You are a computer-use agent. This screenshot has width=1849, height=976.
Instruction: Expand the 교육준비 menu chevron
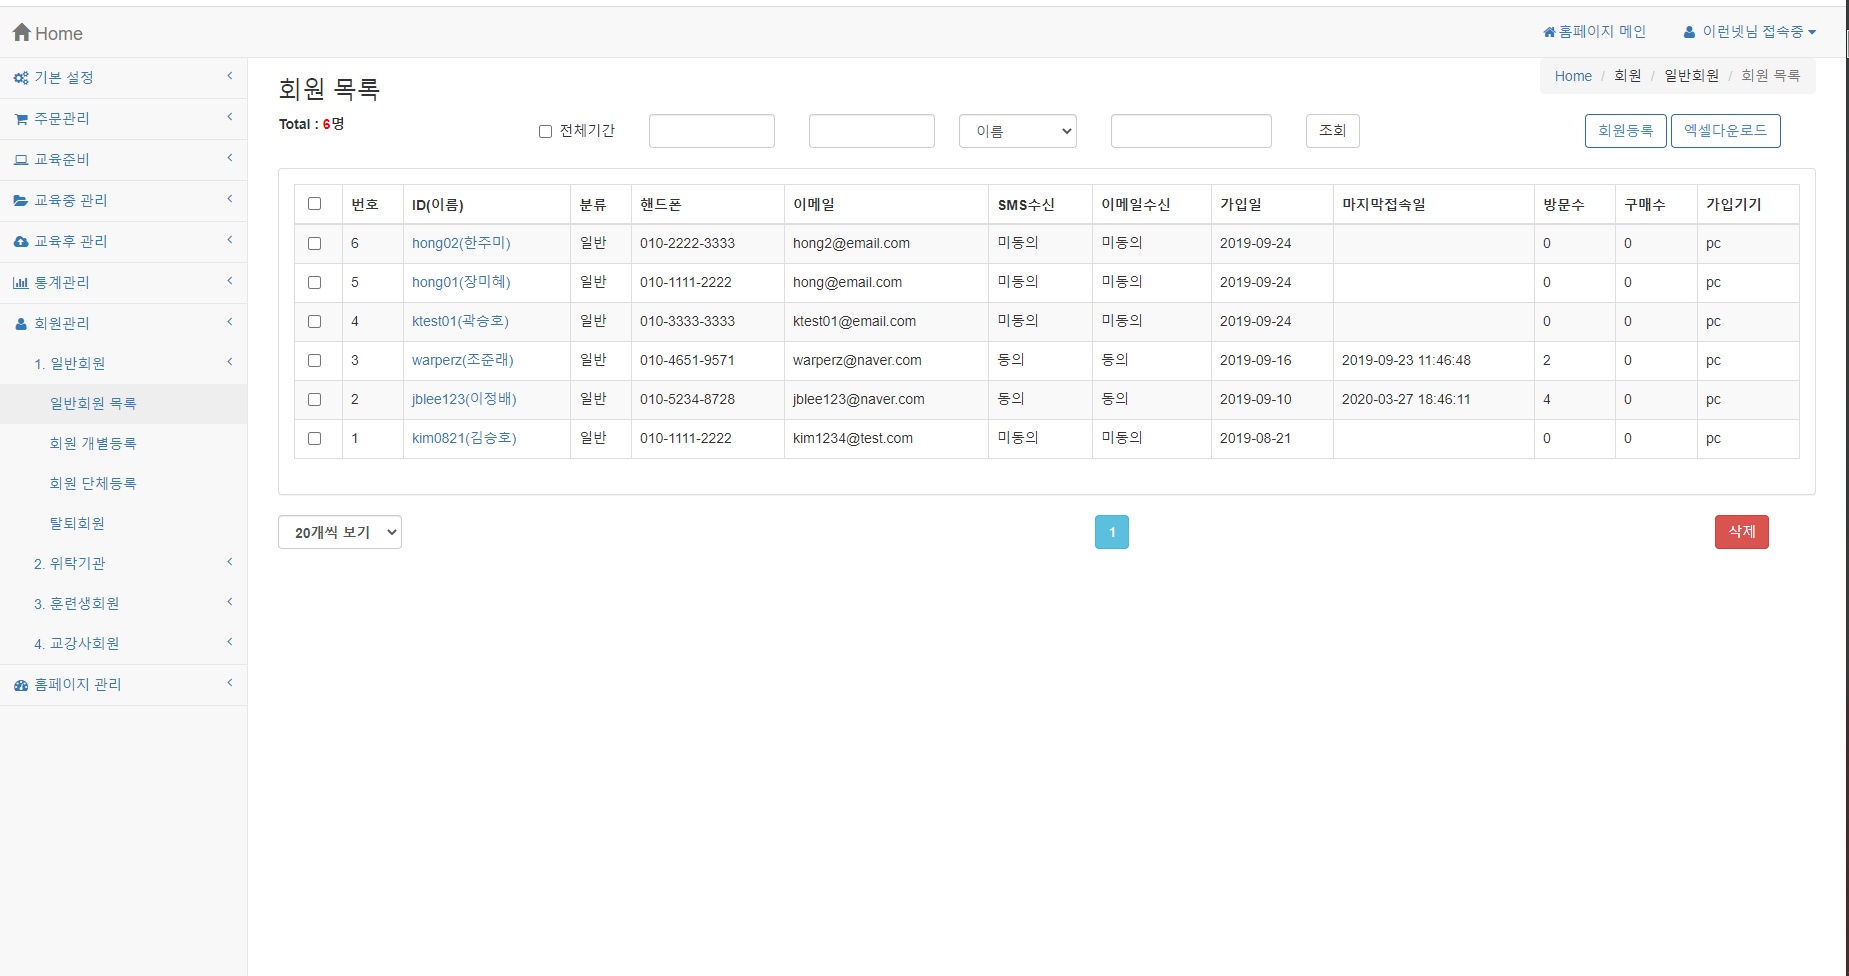(x=230, y=158)
